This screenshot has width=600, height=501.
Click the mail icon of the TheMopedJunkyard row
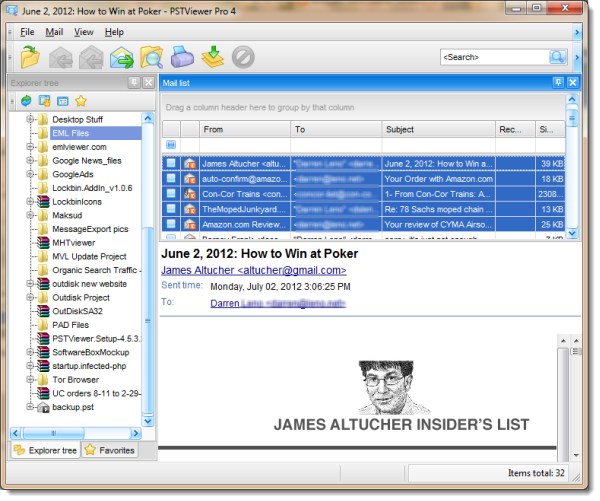[x=190, y=209]
